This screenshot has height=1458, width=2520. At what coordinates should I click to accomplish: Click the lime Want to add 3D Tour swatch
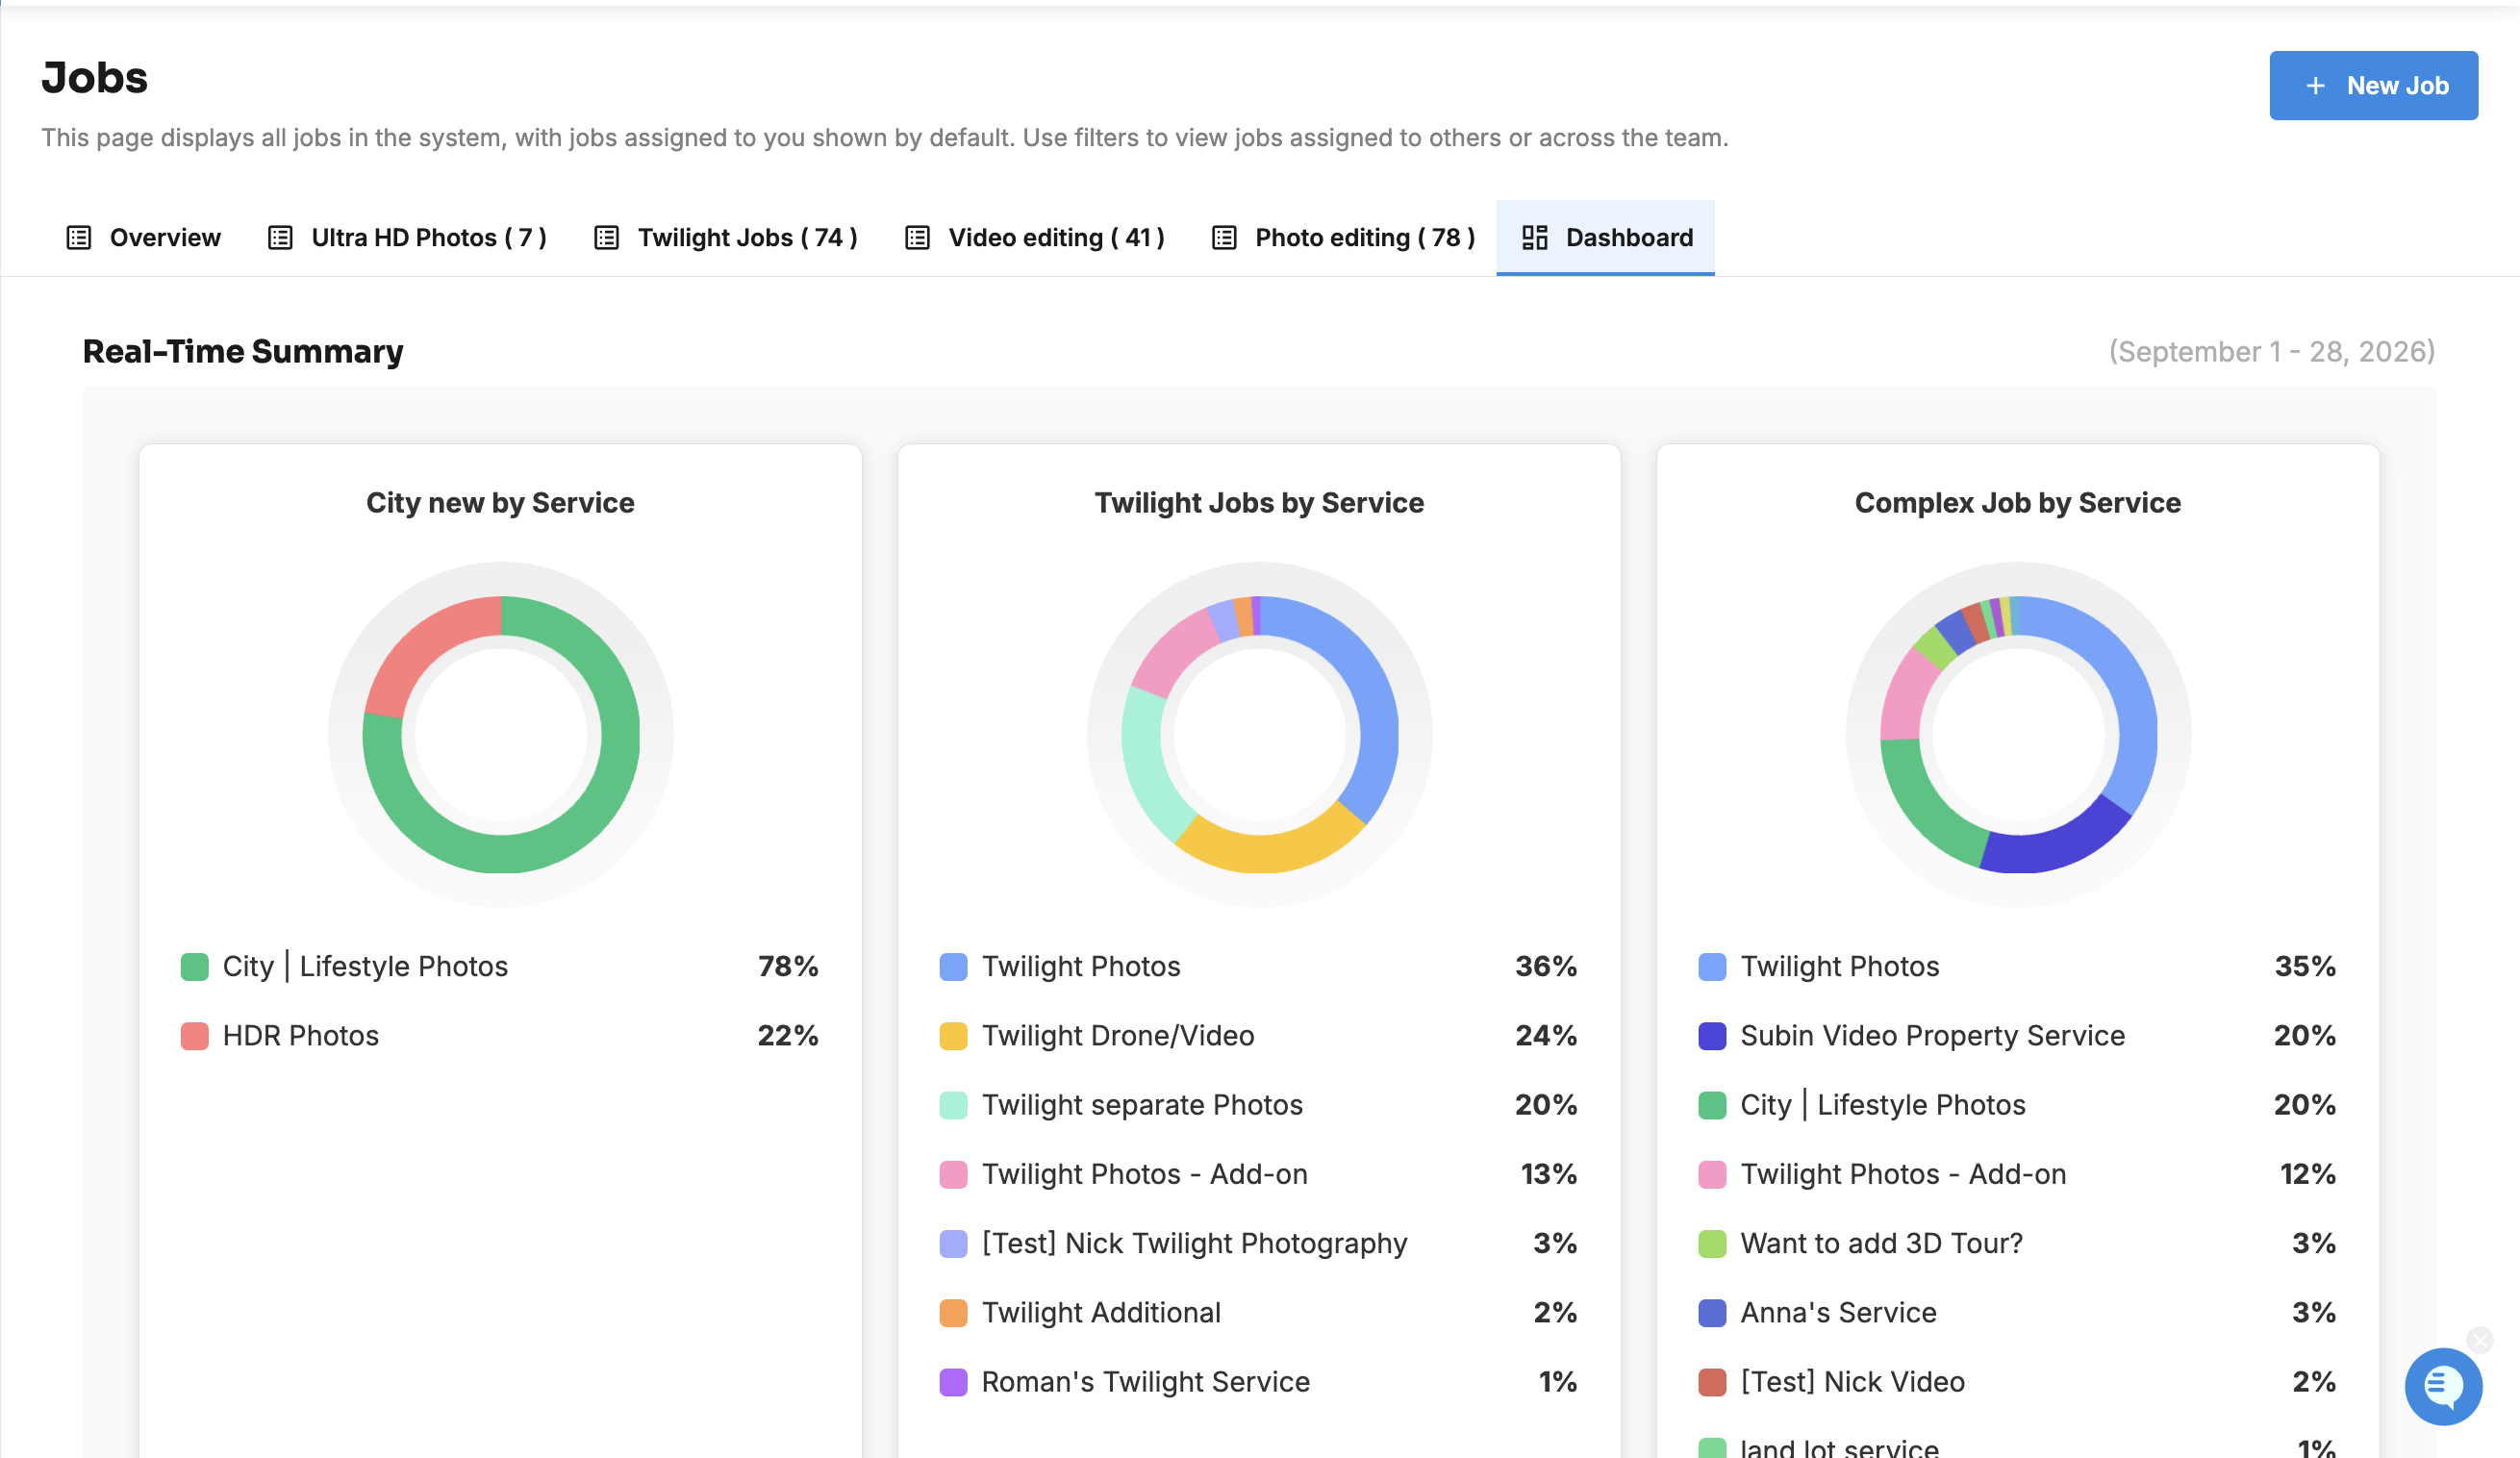click(x=1712, y=1244)
